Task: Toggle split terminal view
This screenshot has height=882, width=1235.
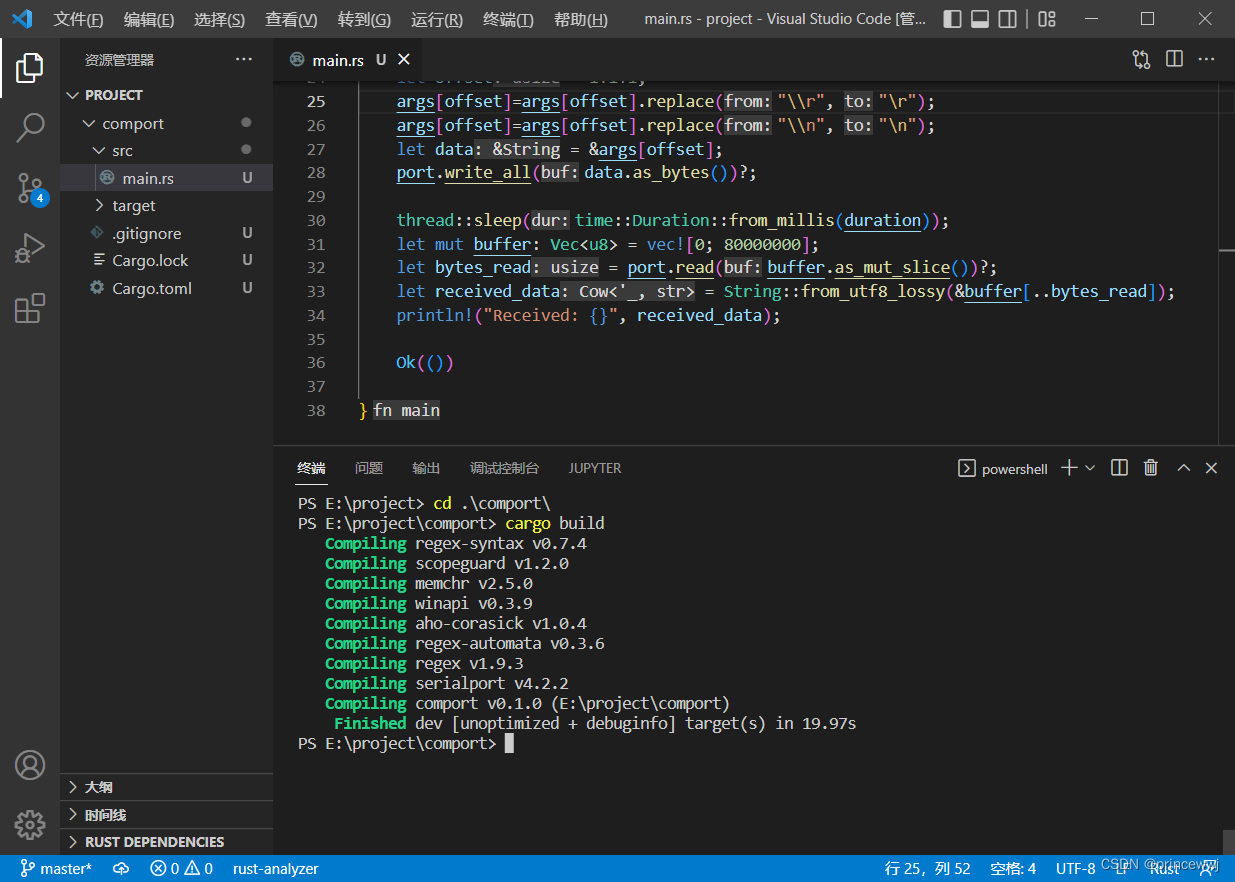Action: coord(1118,467)
